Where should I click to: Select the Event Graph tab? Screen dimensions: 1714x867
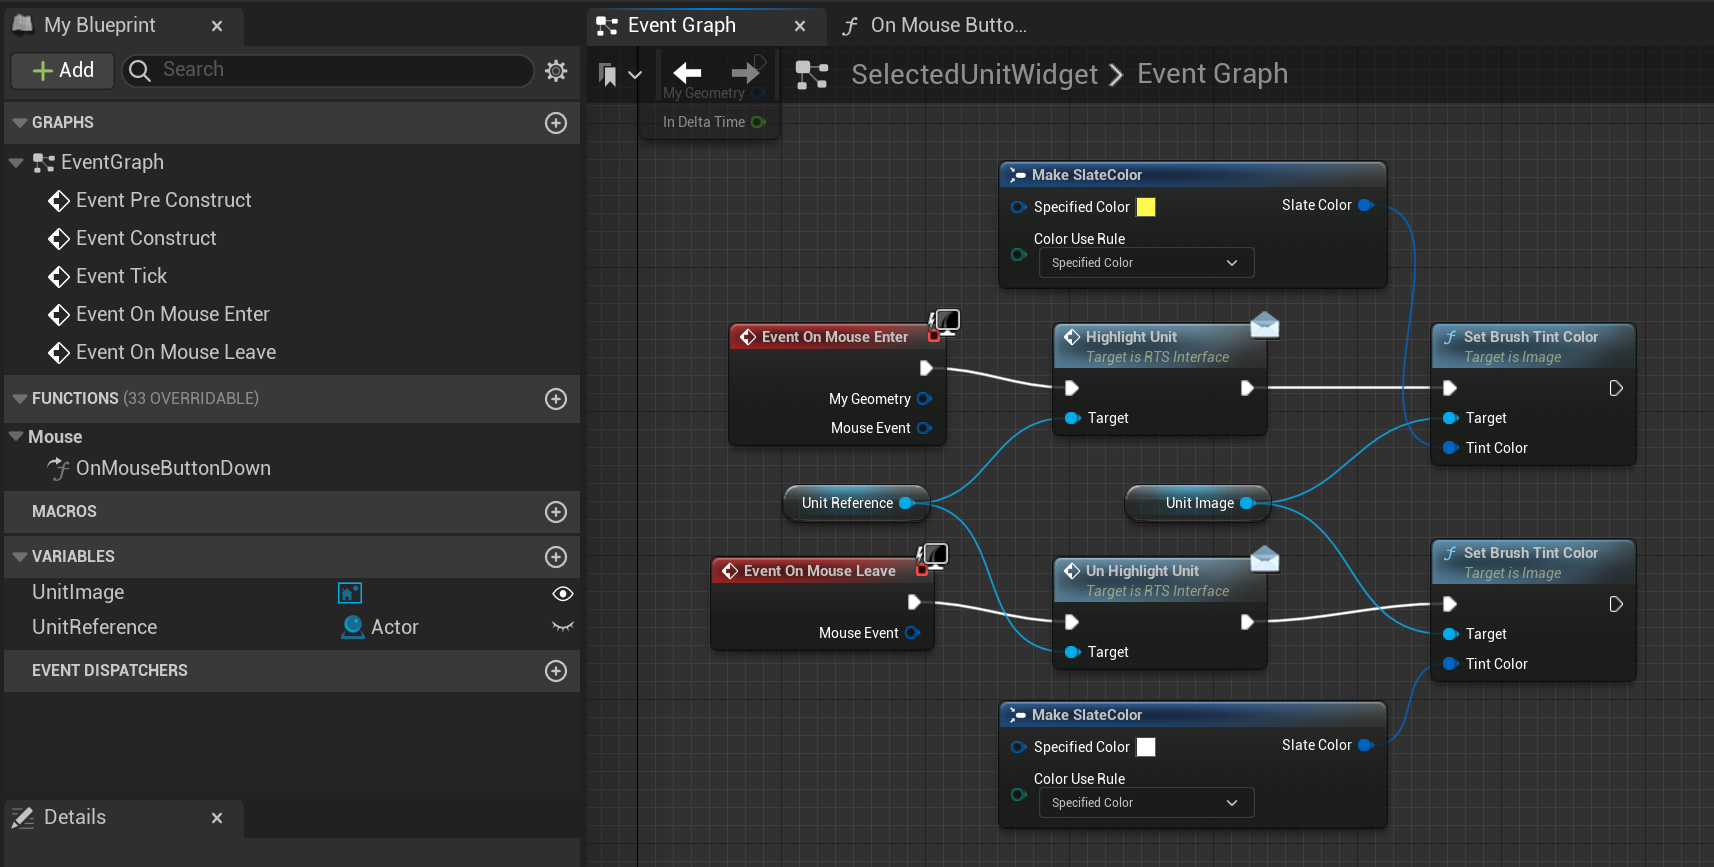682,26
